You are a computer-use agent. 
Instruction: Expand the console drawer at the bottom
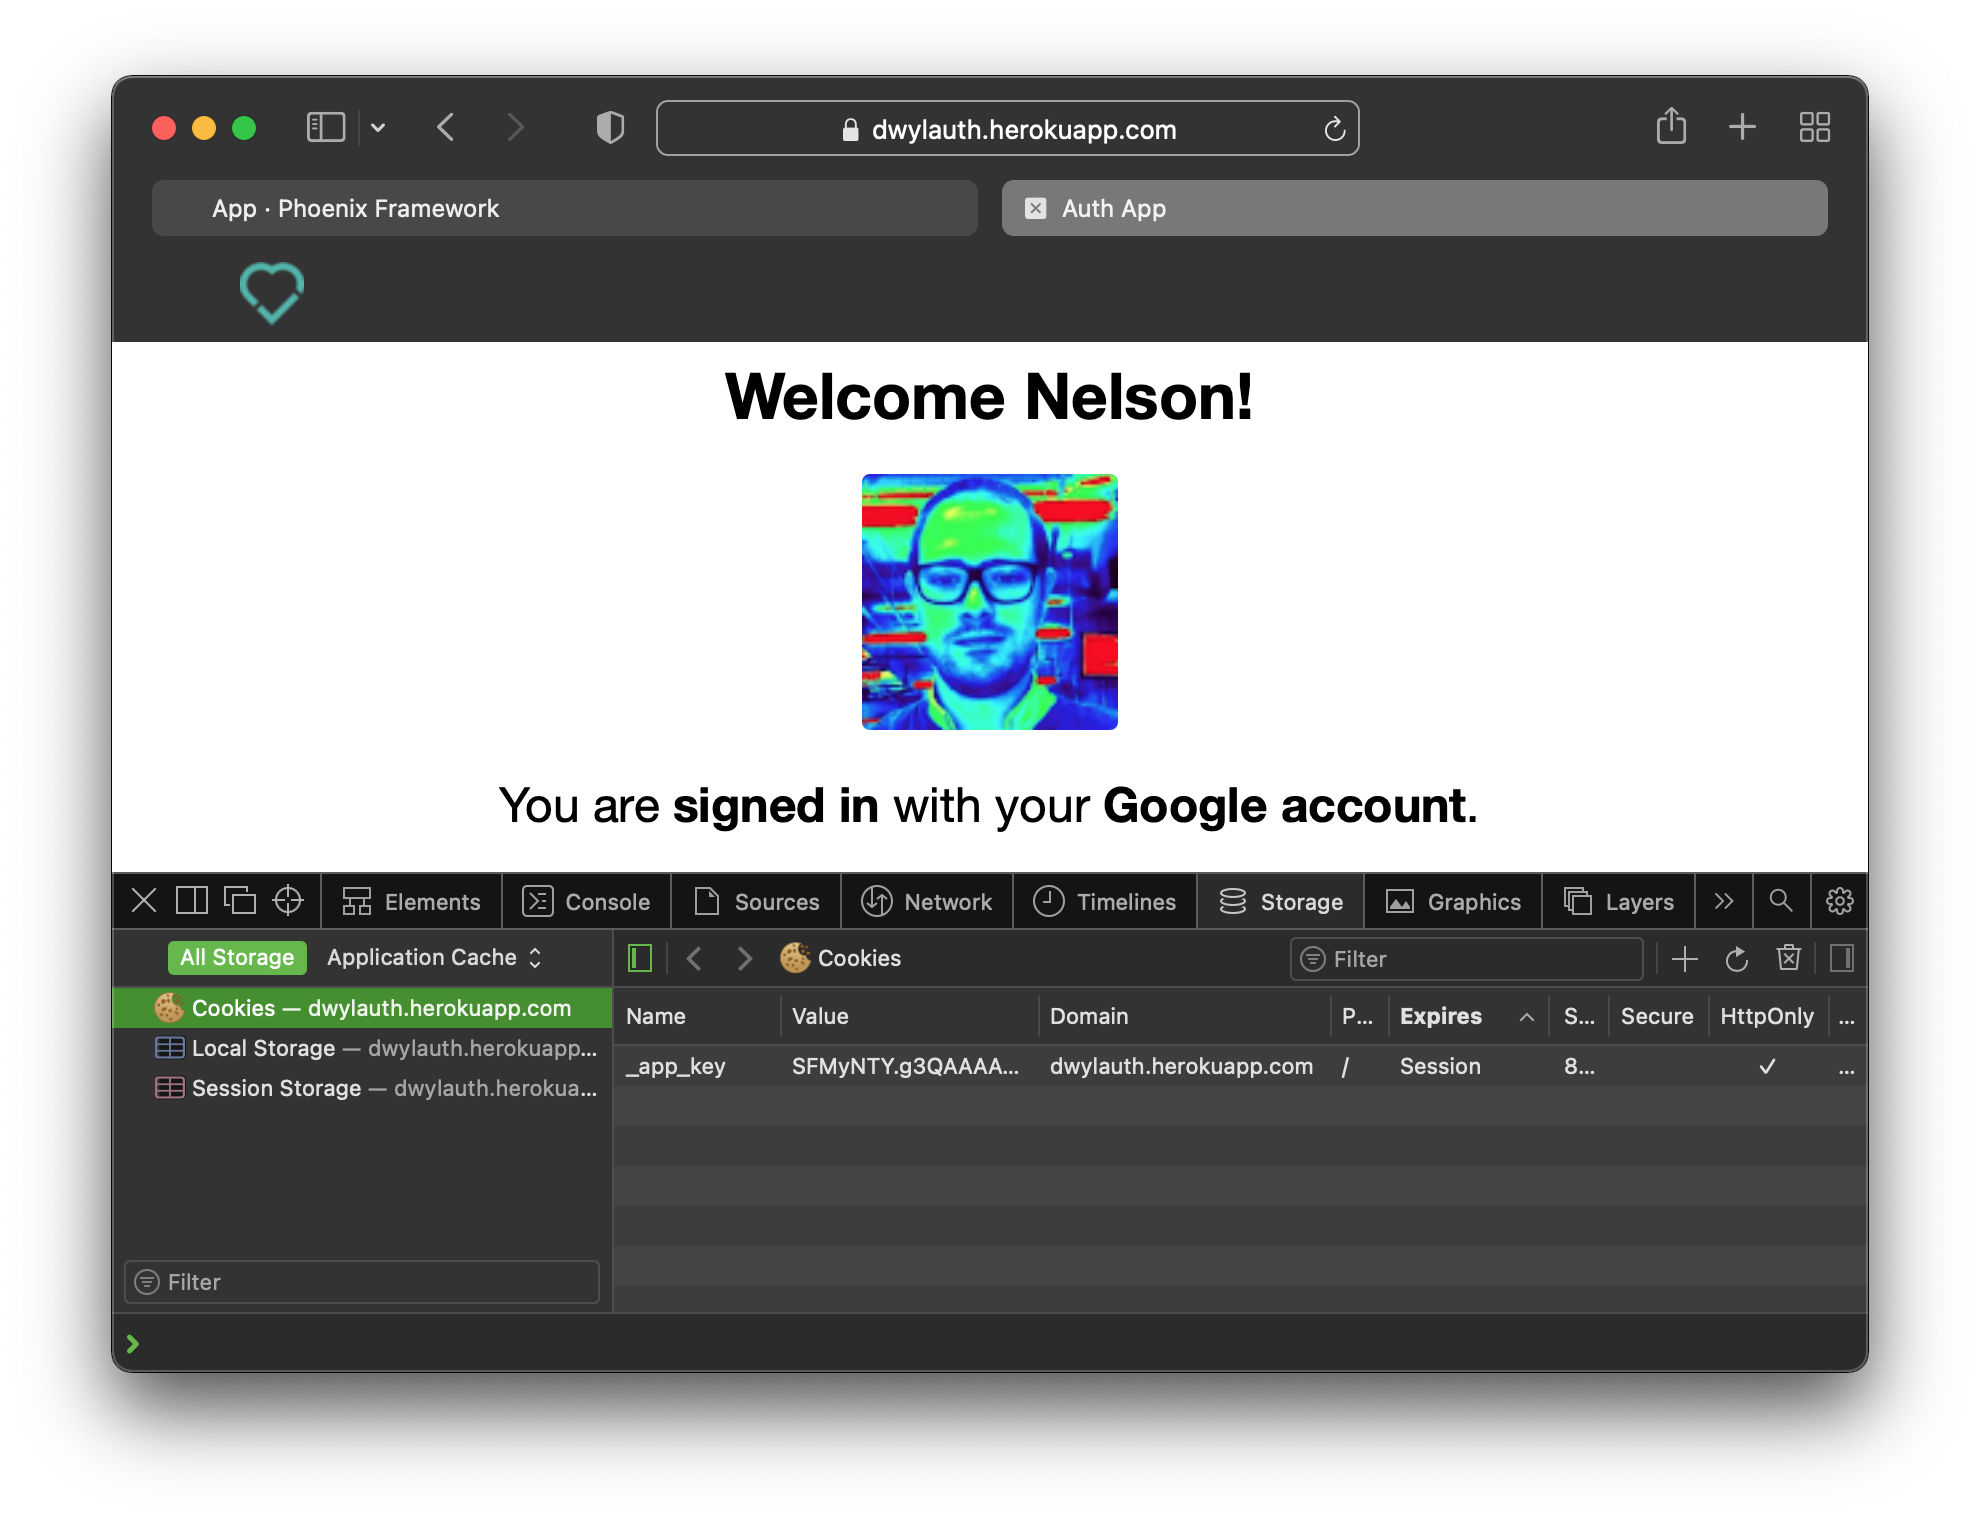(135, 1343)
